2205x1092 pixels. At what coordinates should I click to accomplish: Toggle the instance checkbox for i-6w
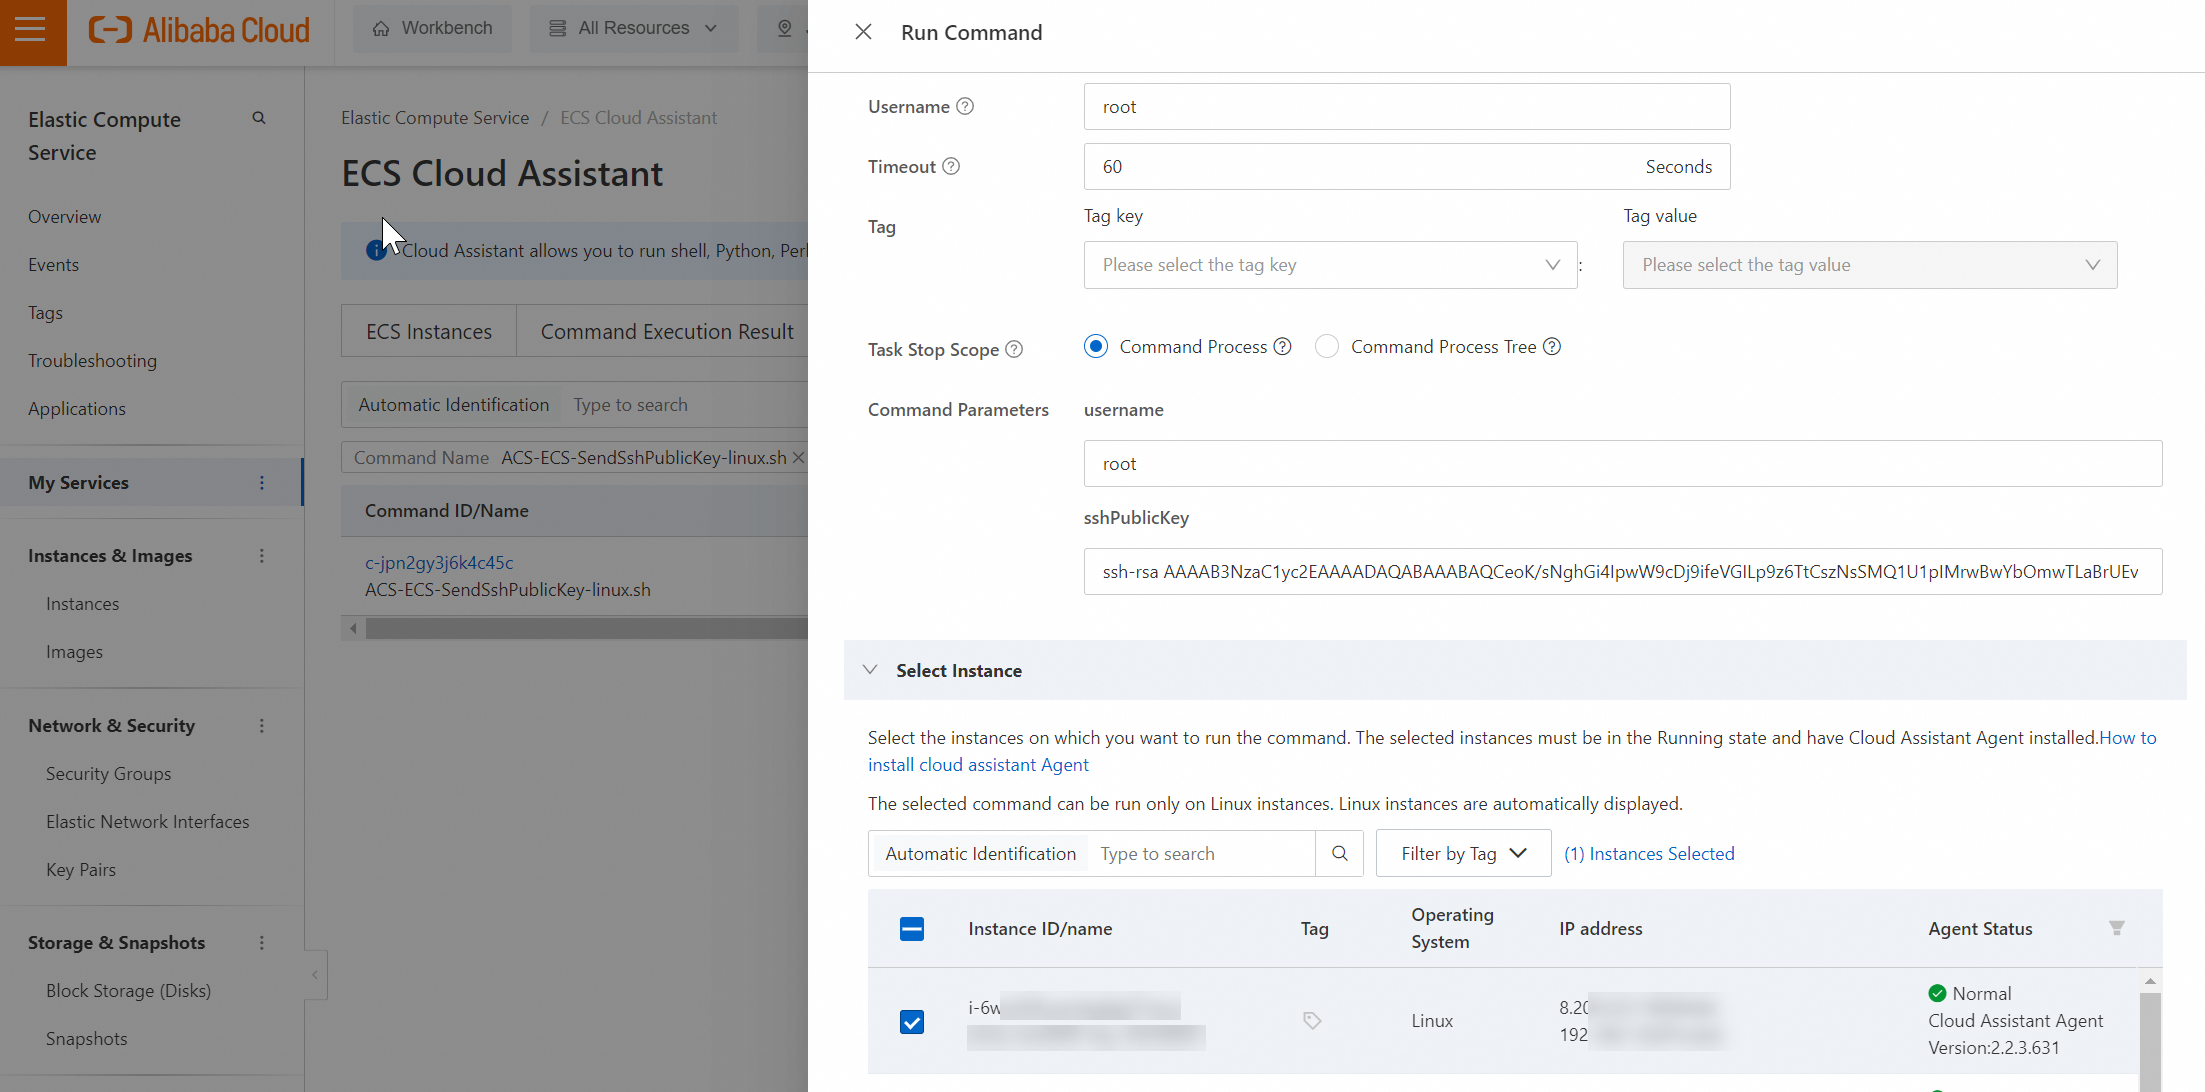click(x=913, y=1020)
